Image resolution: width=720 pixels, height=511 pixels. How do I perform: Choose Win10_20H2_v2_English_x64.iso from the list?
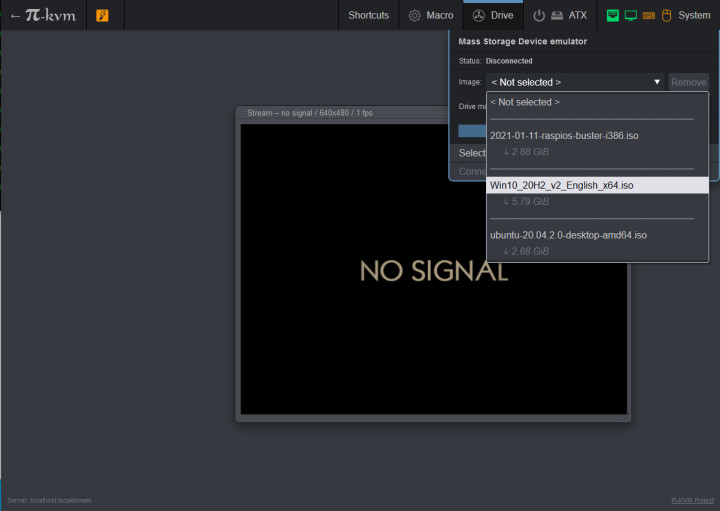pyautogui.click(x=561, y=185)
